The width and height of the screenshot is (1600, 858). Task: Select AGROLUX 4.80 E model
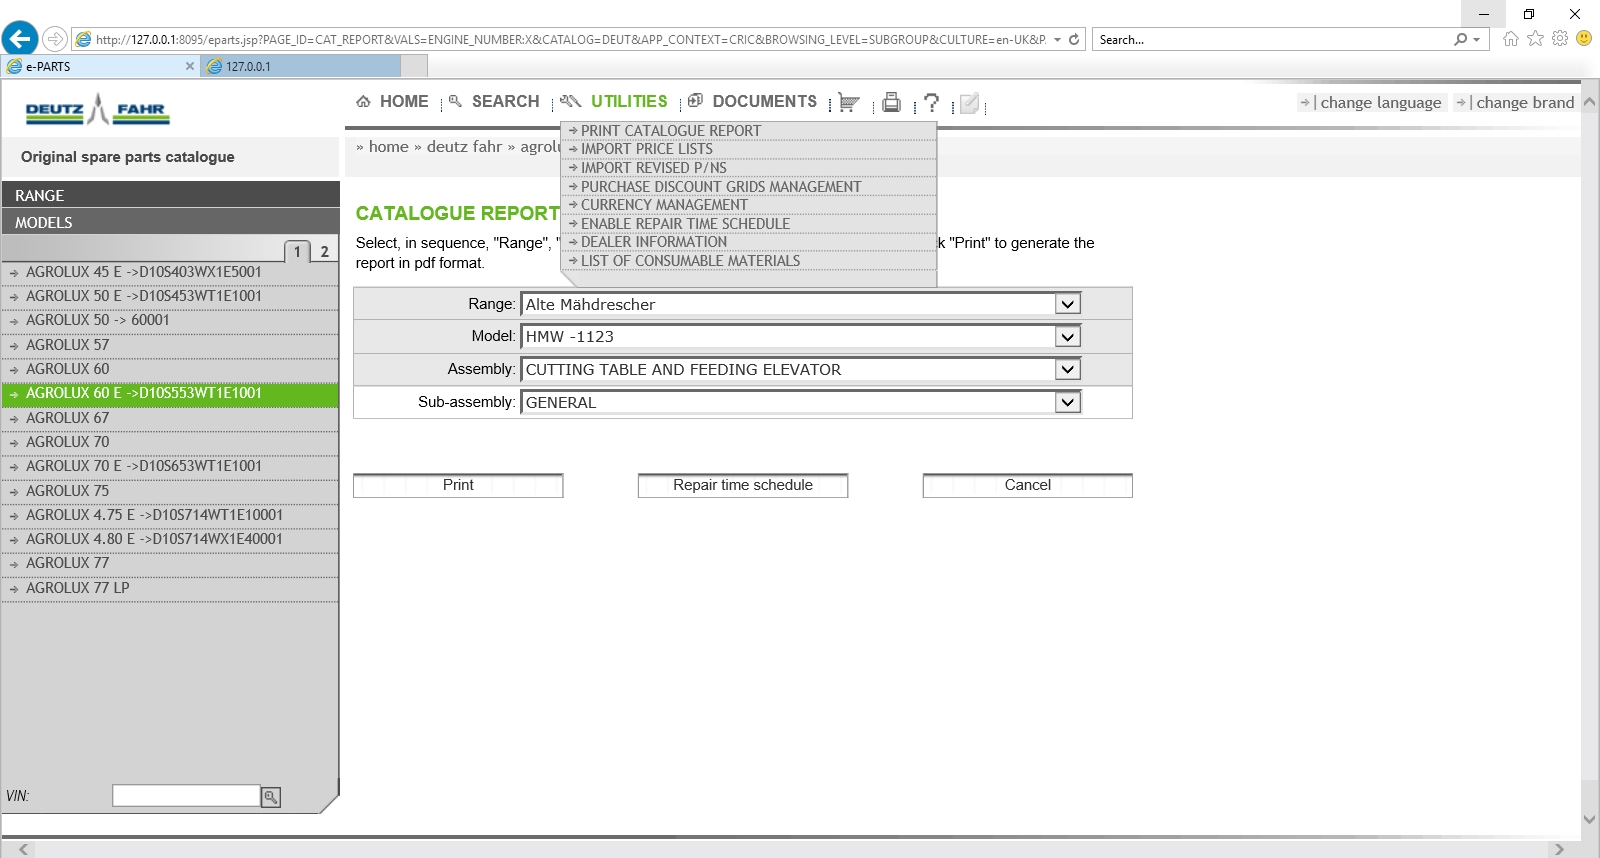point(170,539)
